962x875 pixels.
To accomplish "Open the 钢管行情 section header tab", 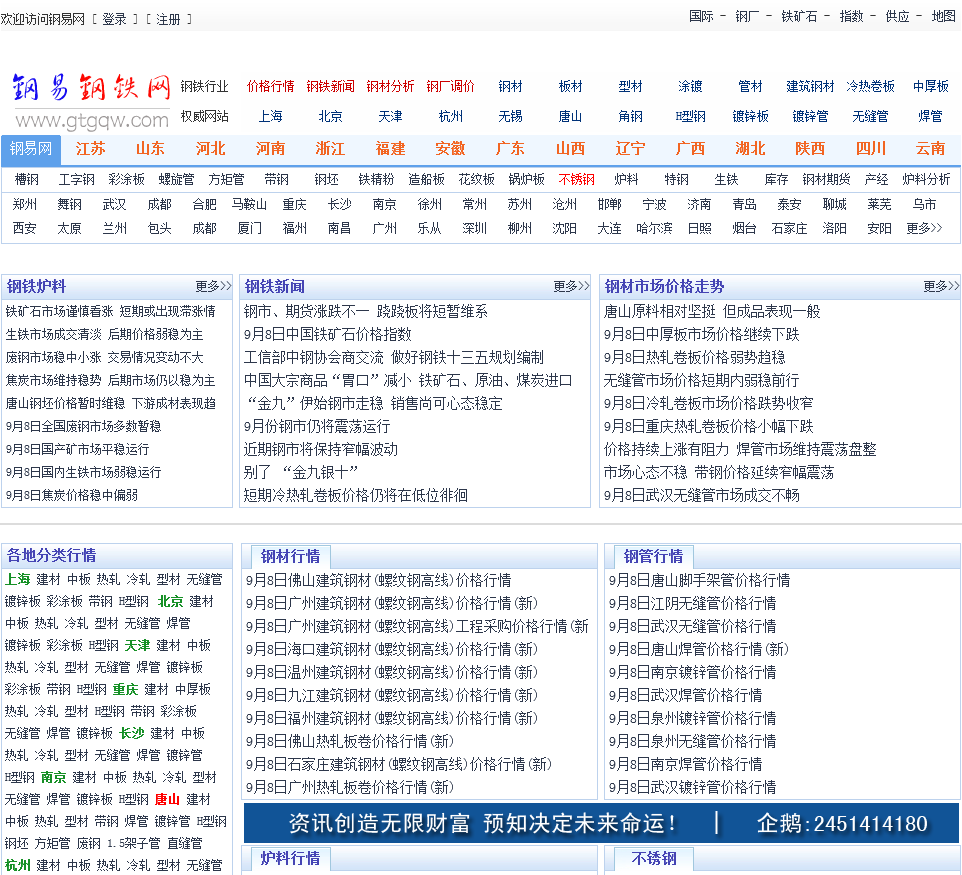I will click(x=653, y=556).
